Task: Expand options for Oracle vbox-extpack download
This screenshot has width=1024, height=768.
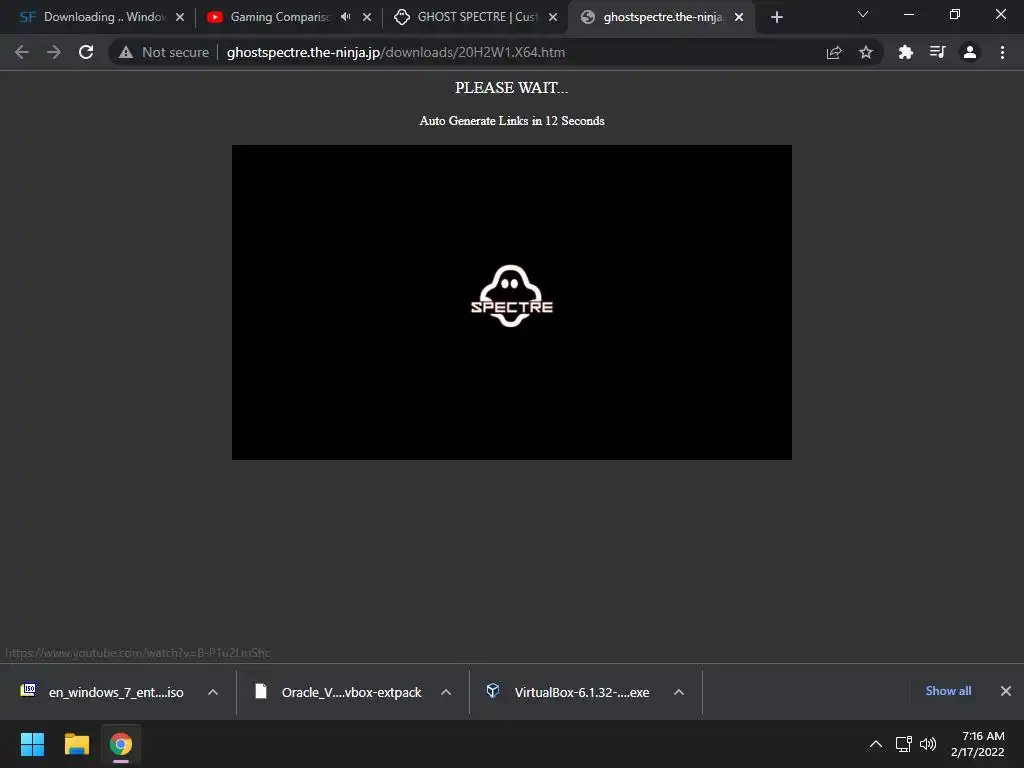Action: click(446, 692)
